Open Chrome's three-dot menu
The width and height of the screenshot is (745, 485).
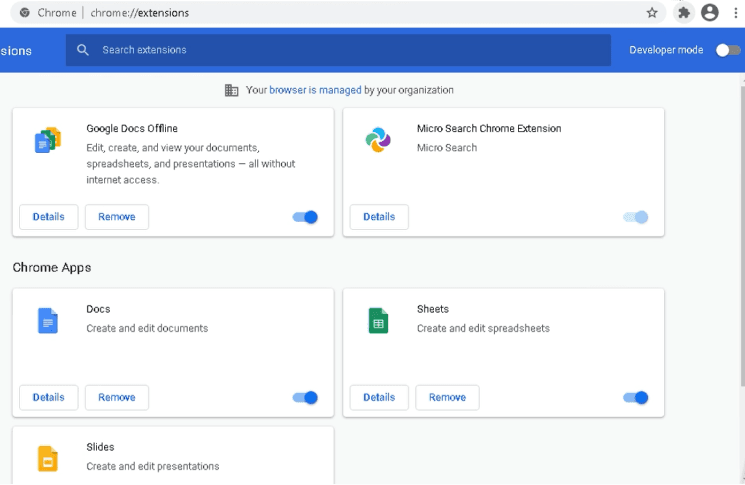[734, 13]
